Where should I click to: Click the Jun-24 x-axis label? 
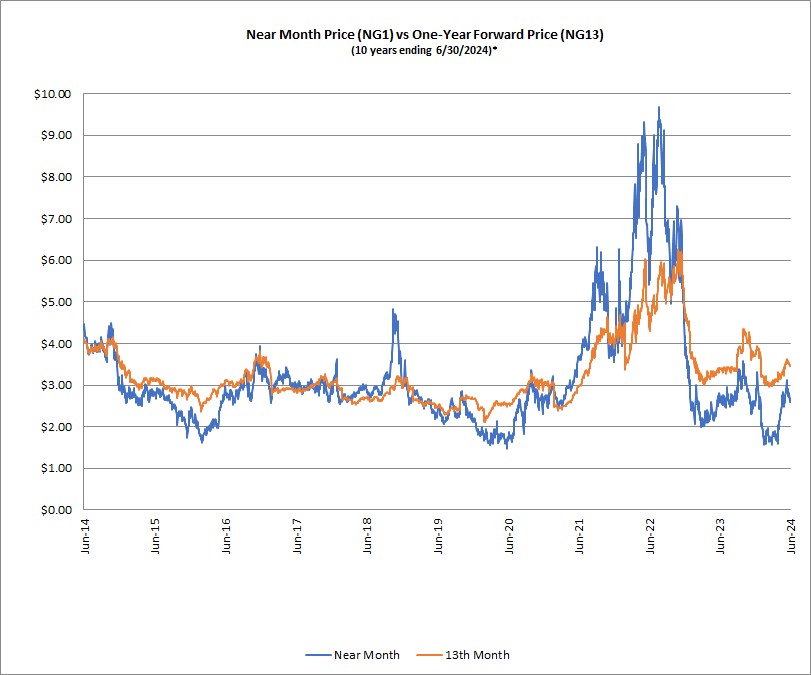(x=791, y=536)
